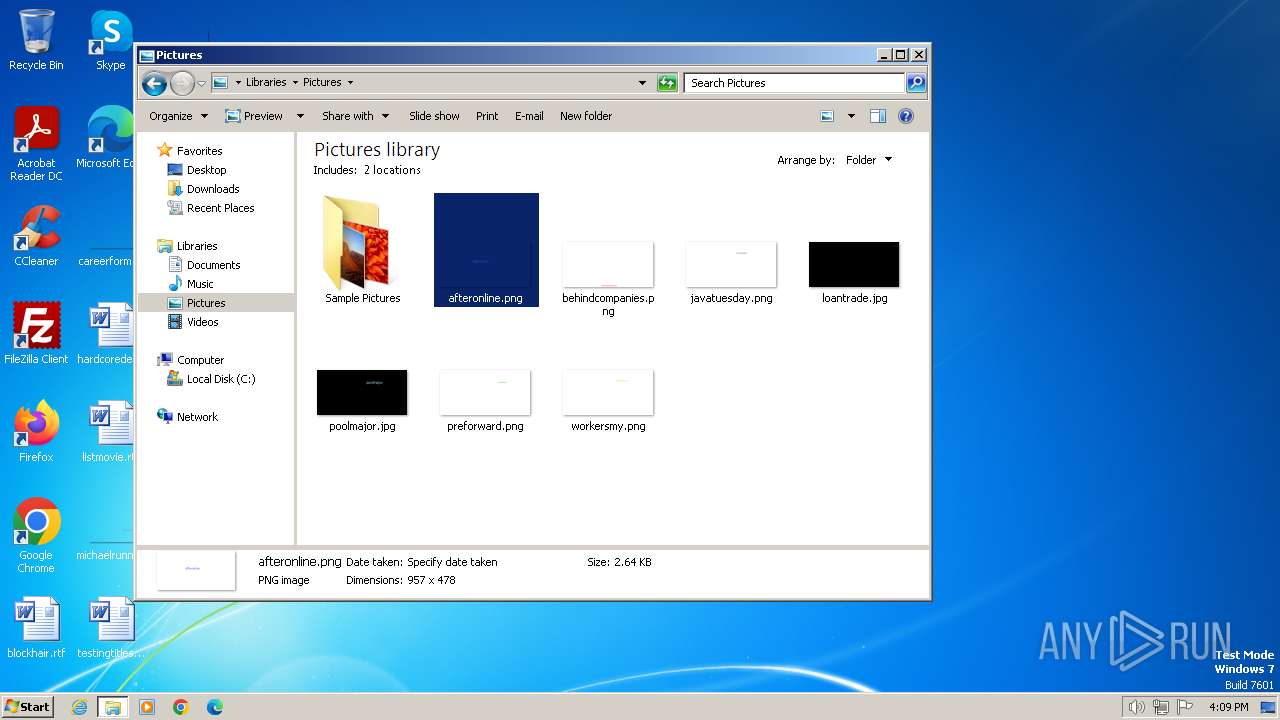Open Microsoft Edge from the taskbar

tap(214, 707)
